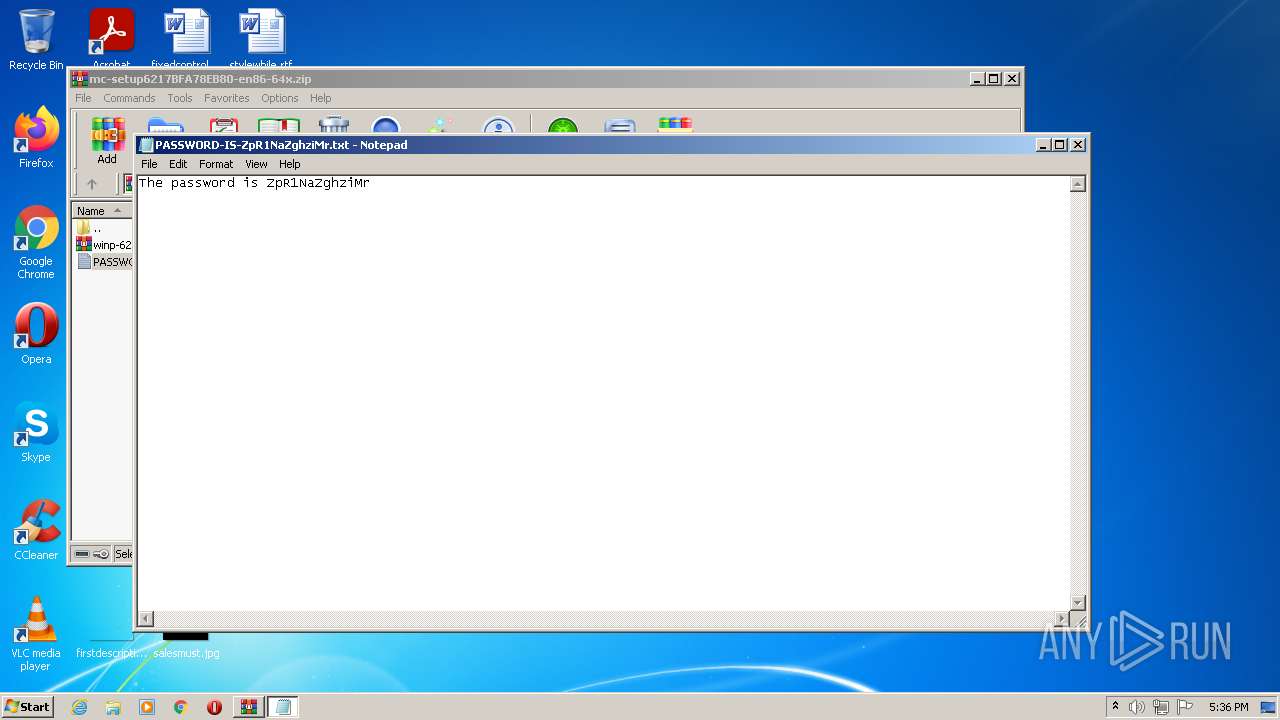This screenshot has width=1280, height=720.
Task: Maximize the Notepad window
Action: [1060, 145]
